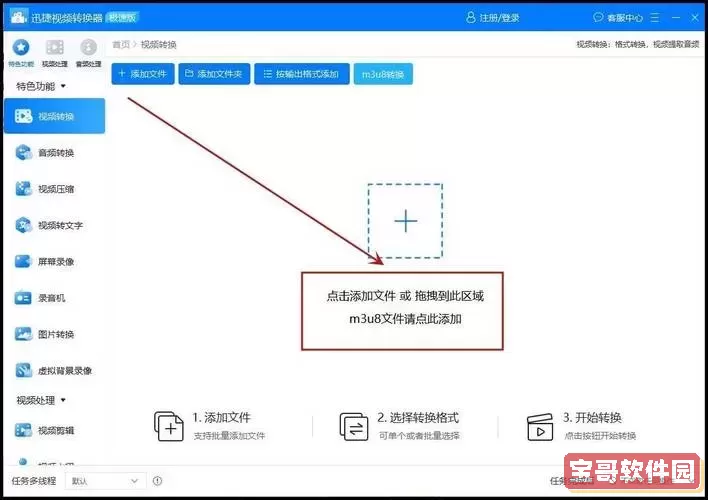Open the 虚拟背景录像 tool

(54, 370)
